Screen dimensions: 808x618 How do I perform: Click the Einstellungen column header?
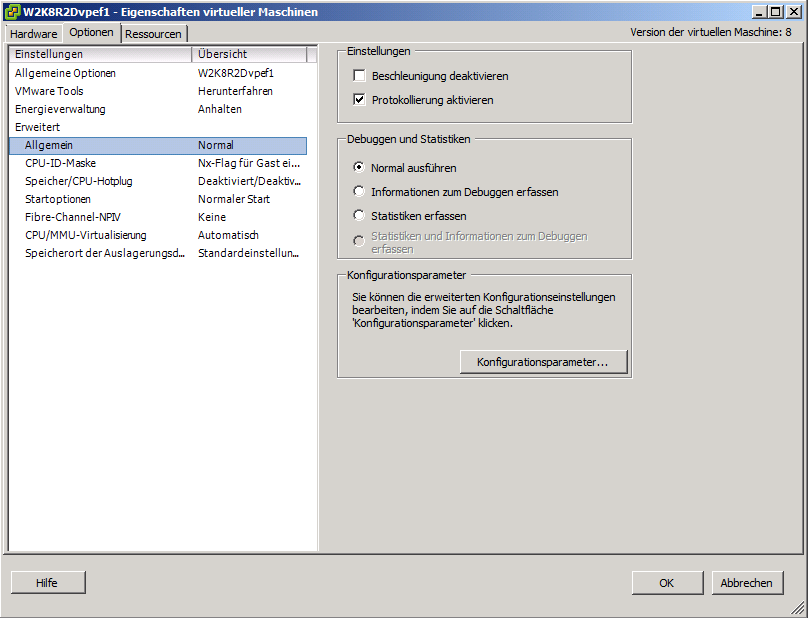pyautogui.click(x=100, y=54)
